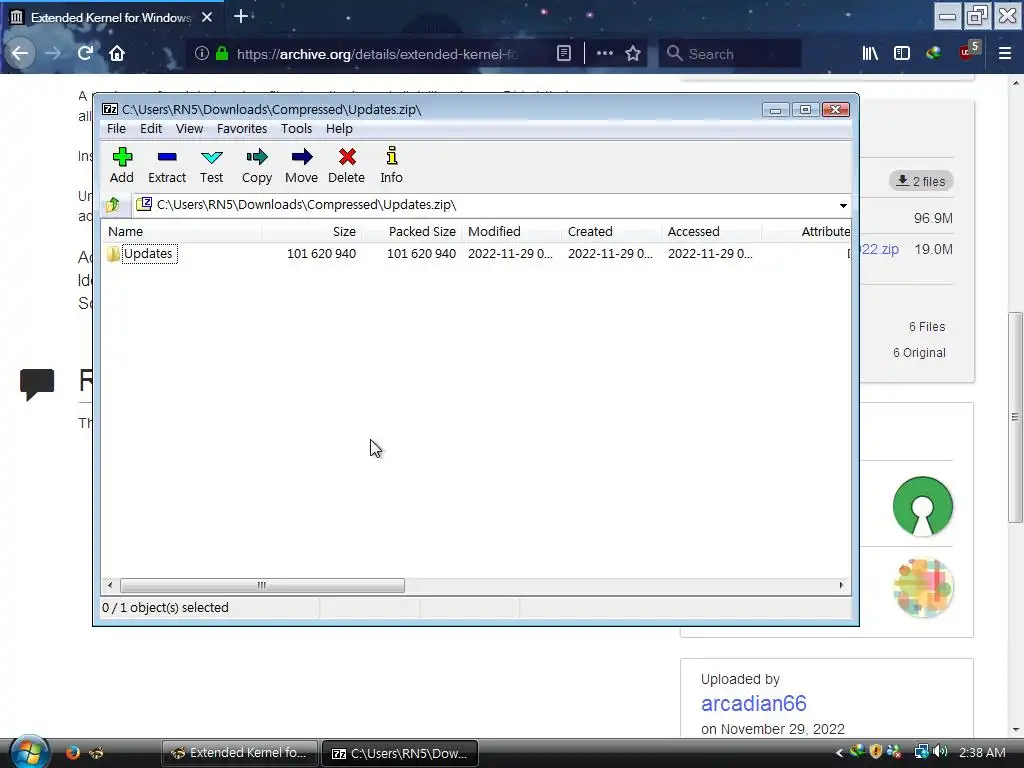This screenshot has width=1024, height=768.
Task: Select the Updates folder row
Action: point(475,253)
